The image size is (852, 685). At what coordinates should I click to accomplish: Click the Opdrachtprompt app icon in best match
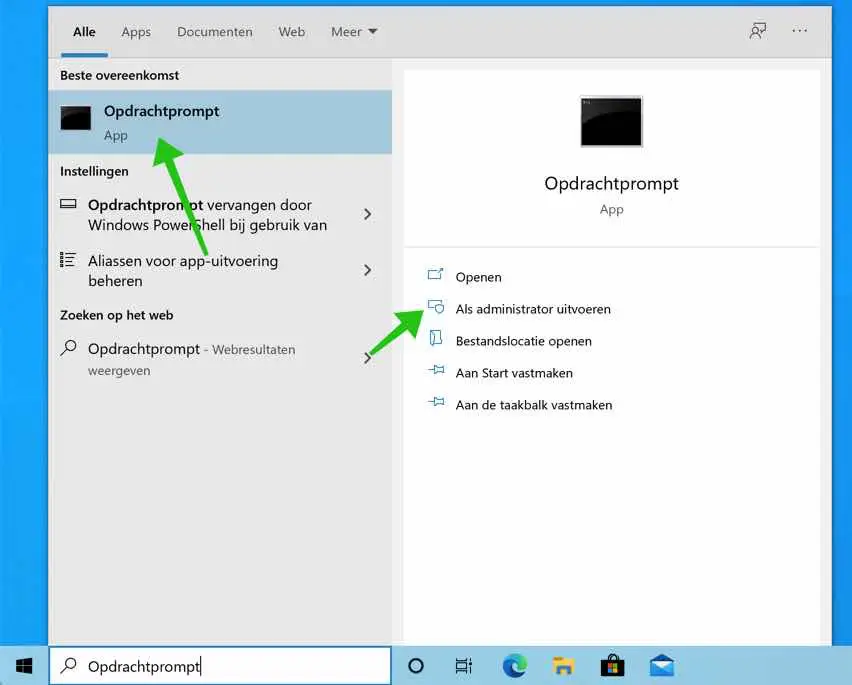point(76,118)
